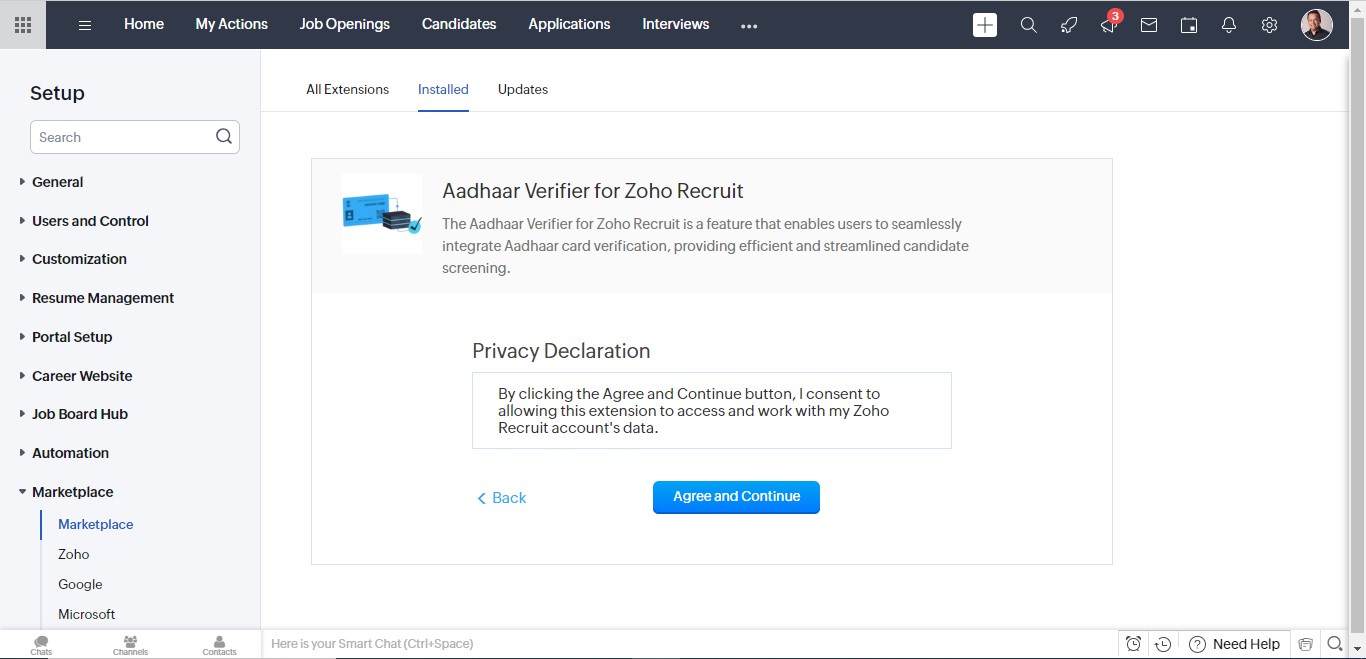Switch to the Updates tab
1366x659 pixels.
pyautogui.click(x=523, y=89)
